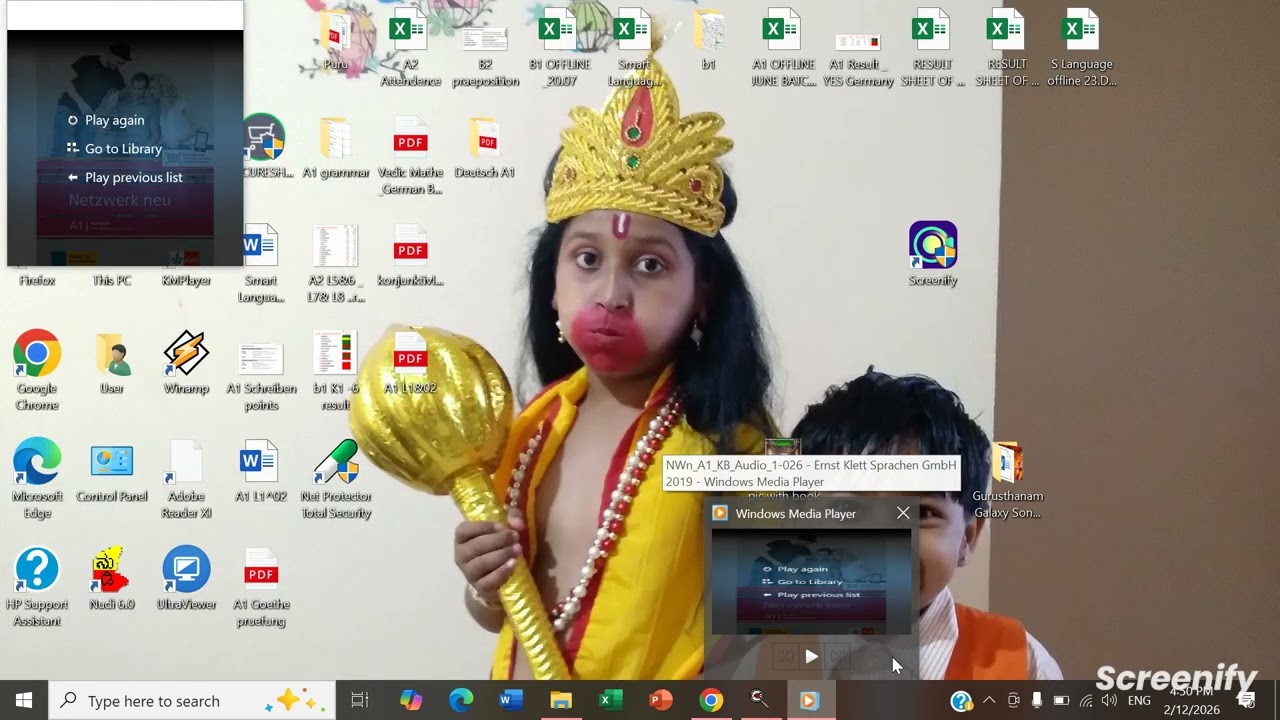Click the battery tray icon

point(1061,700)
